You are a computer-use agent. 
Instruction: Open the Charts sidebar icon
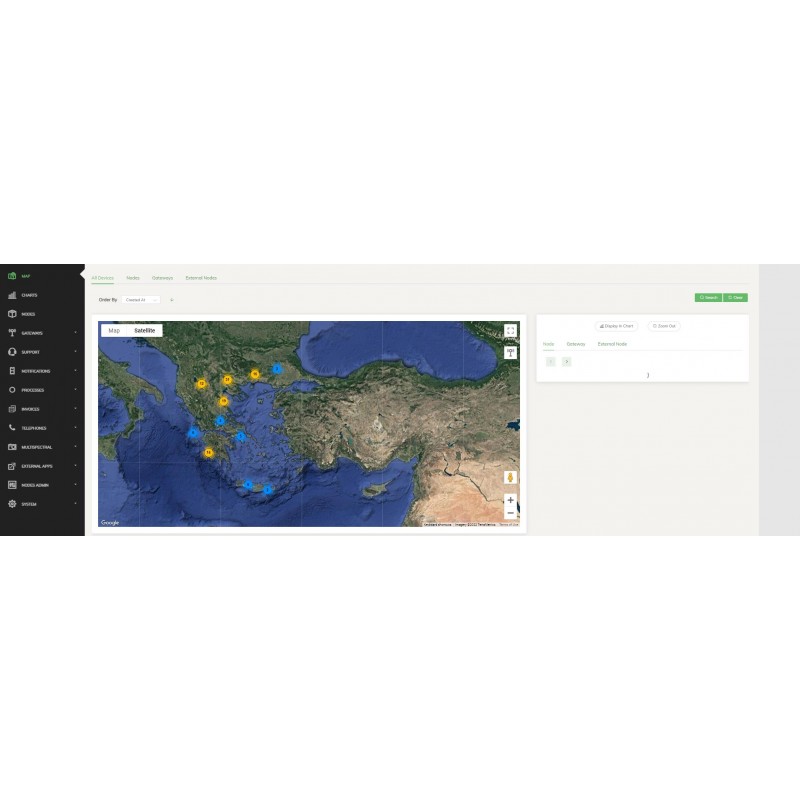click(x=12, y=295)
